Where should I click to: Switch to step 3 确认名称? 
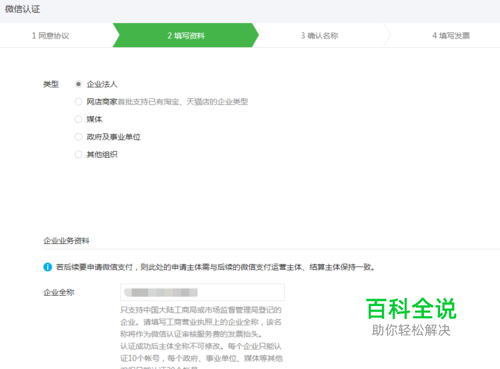tap(319, 36)
